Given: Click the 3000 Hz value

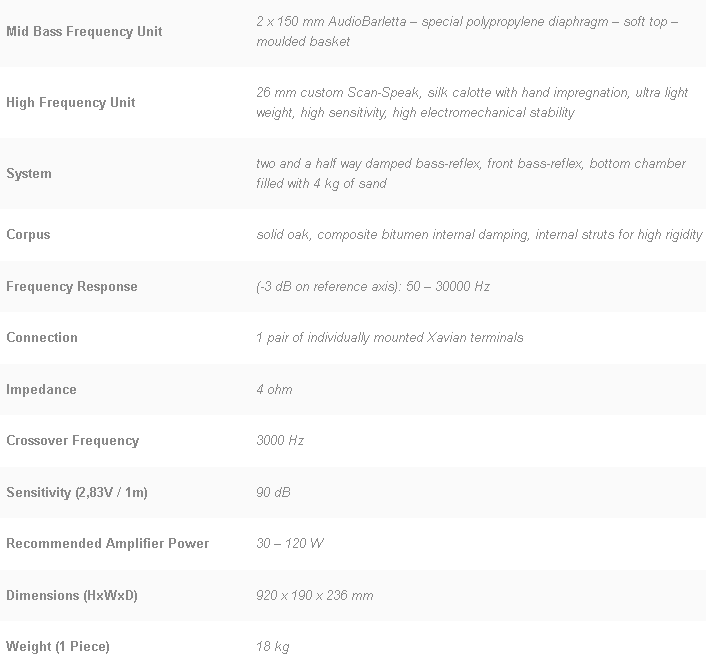Looking at the screenshot, I should tap(280, 440).
